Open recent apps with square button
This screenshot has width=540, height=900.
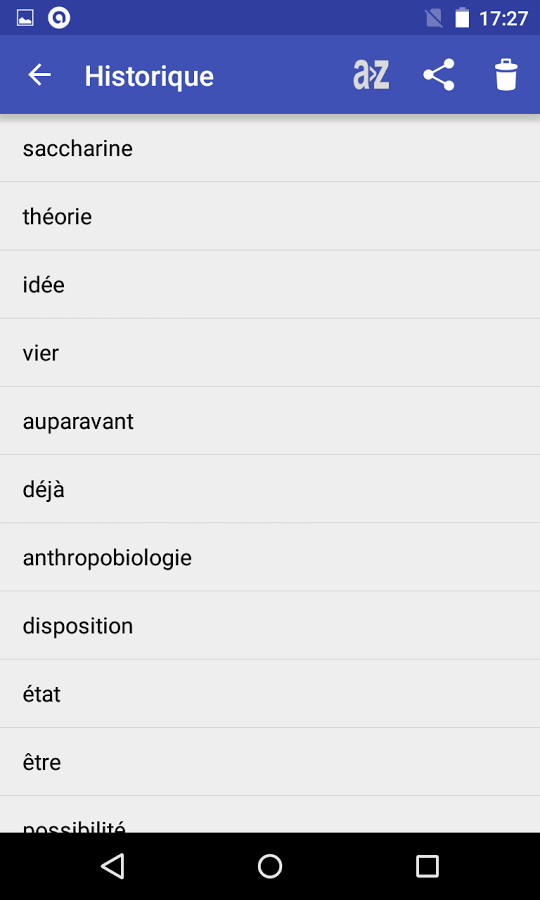(428, 866)
